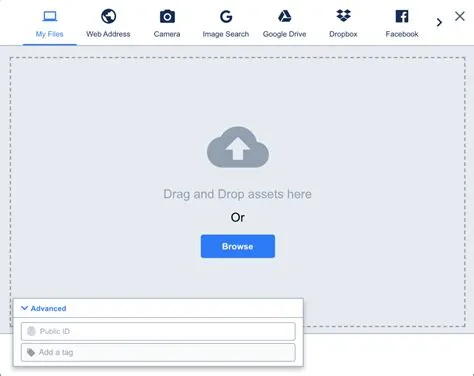Show more upload sources arrow
This screenshot has width=474, height=376.
pos(439,22)
